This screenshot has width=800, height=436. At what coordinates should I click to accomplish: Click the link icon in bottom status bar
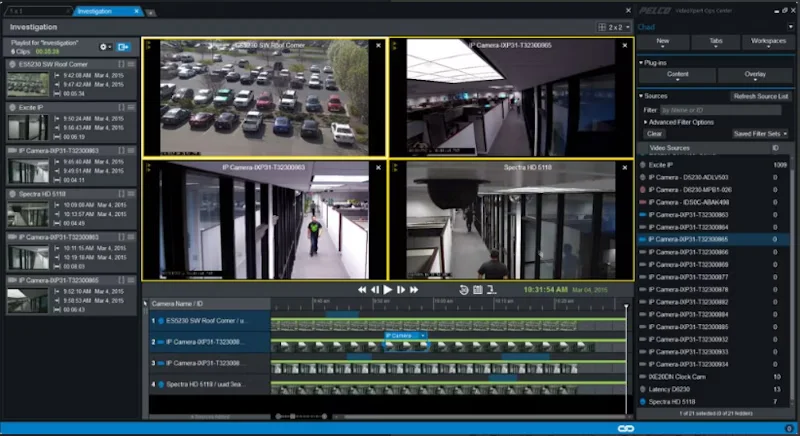tap(625, 428)
